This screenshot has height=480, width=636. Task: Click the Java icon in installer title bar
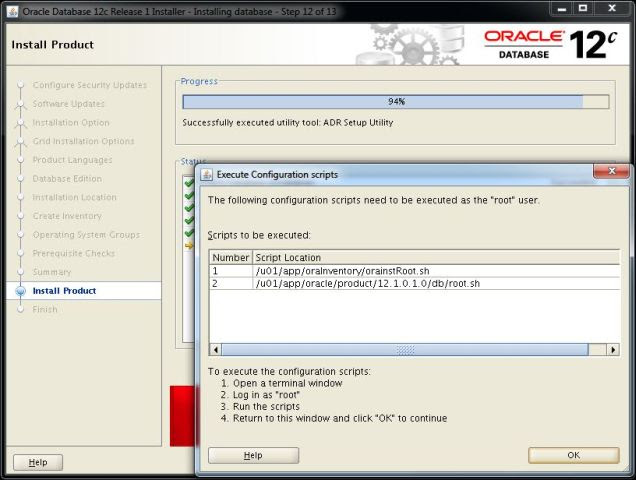[13, 11]
